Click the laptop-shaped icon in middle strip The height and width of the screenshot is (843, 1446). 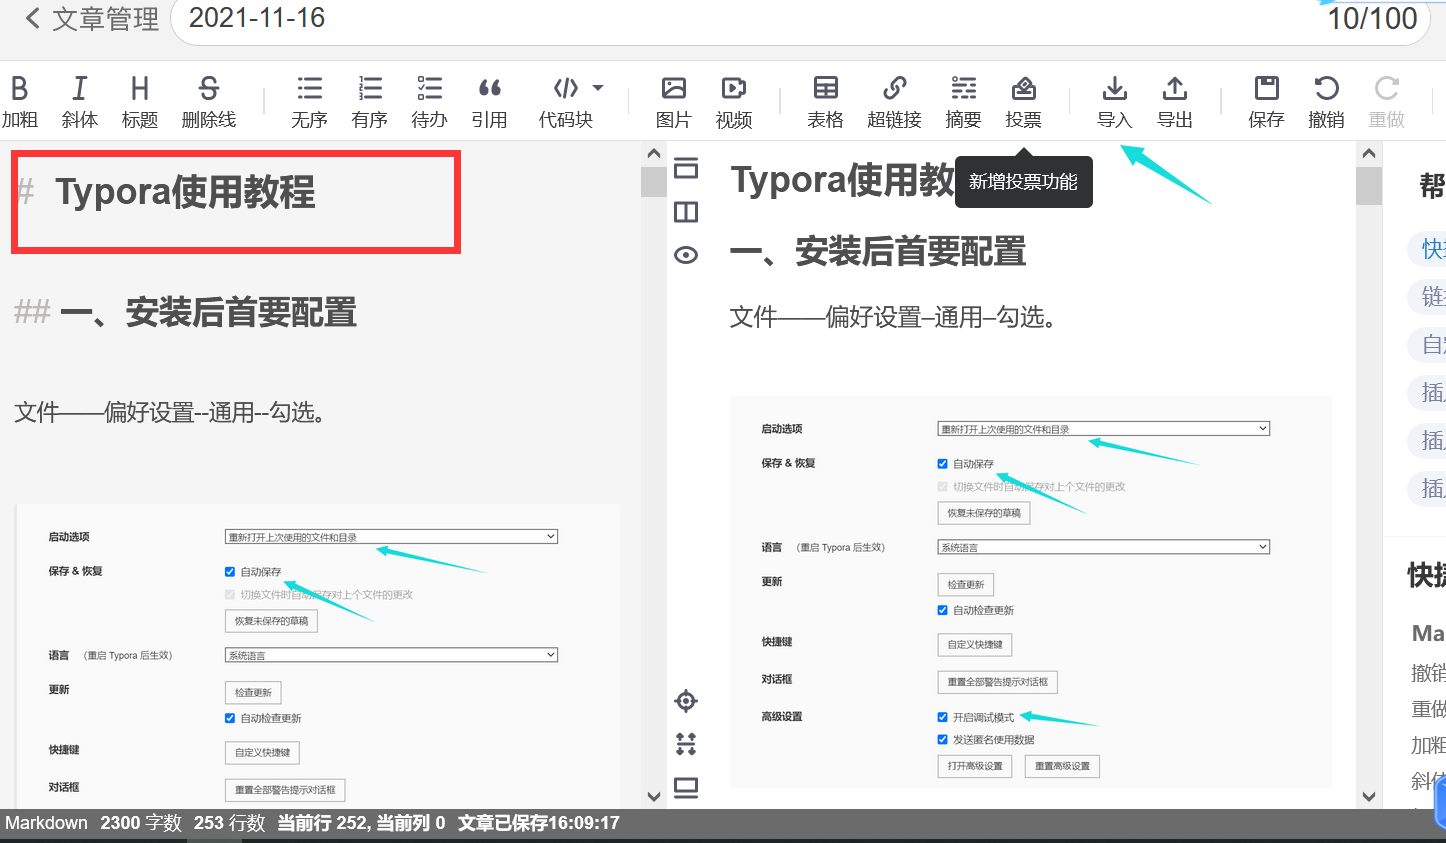tap(686, 788)
